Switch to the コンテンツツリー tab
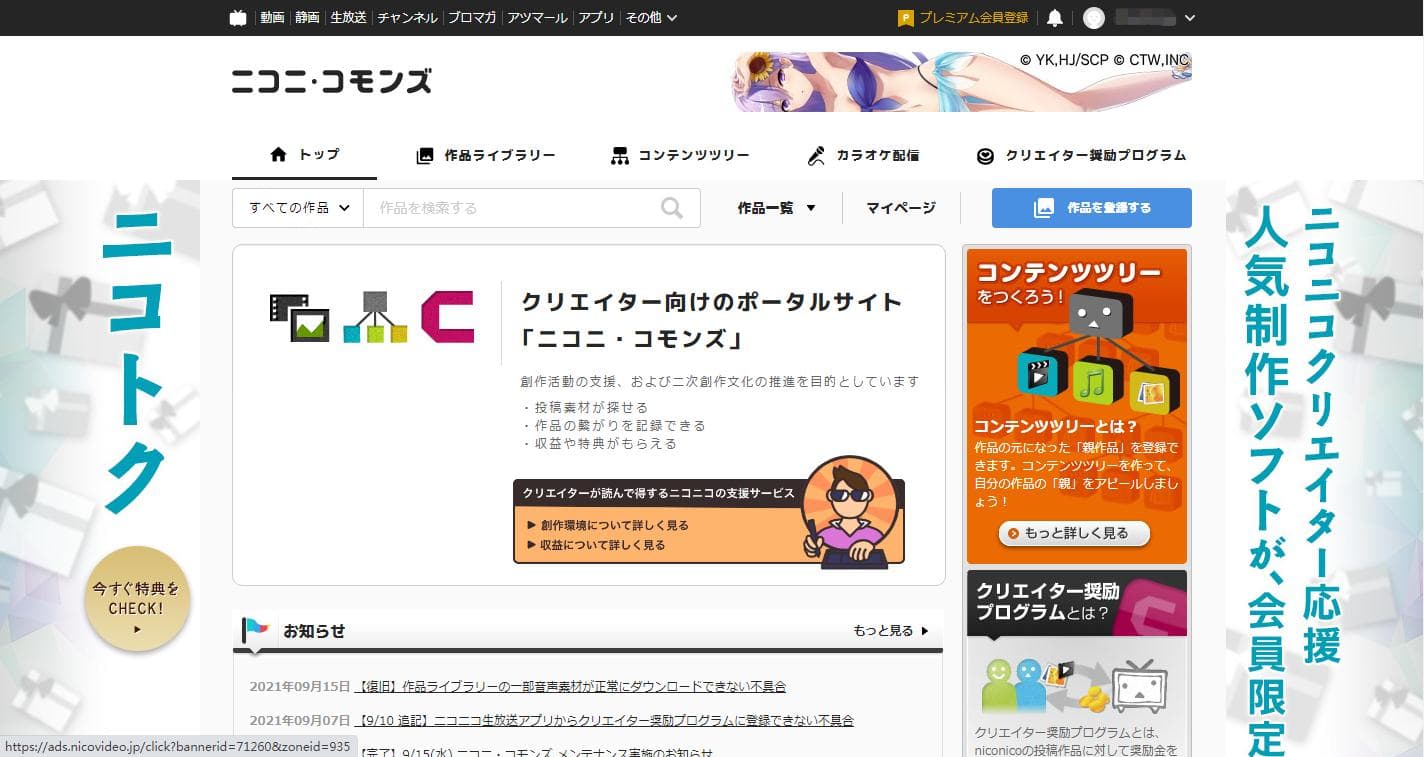The image size is (1424, 757). (680, 155)
